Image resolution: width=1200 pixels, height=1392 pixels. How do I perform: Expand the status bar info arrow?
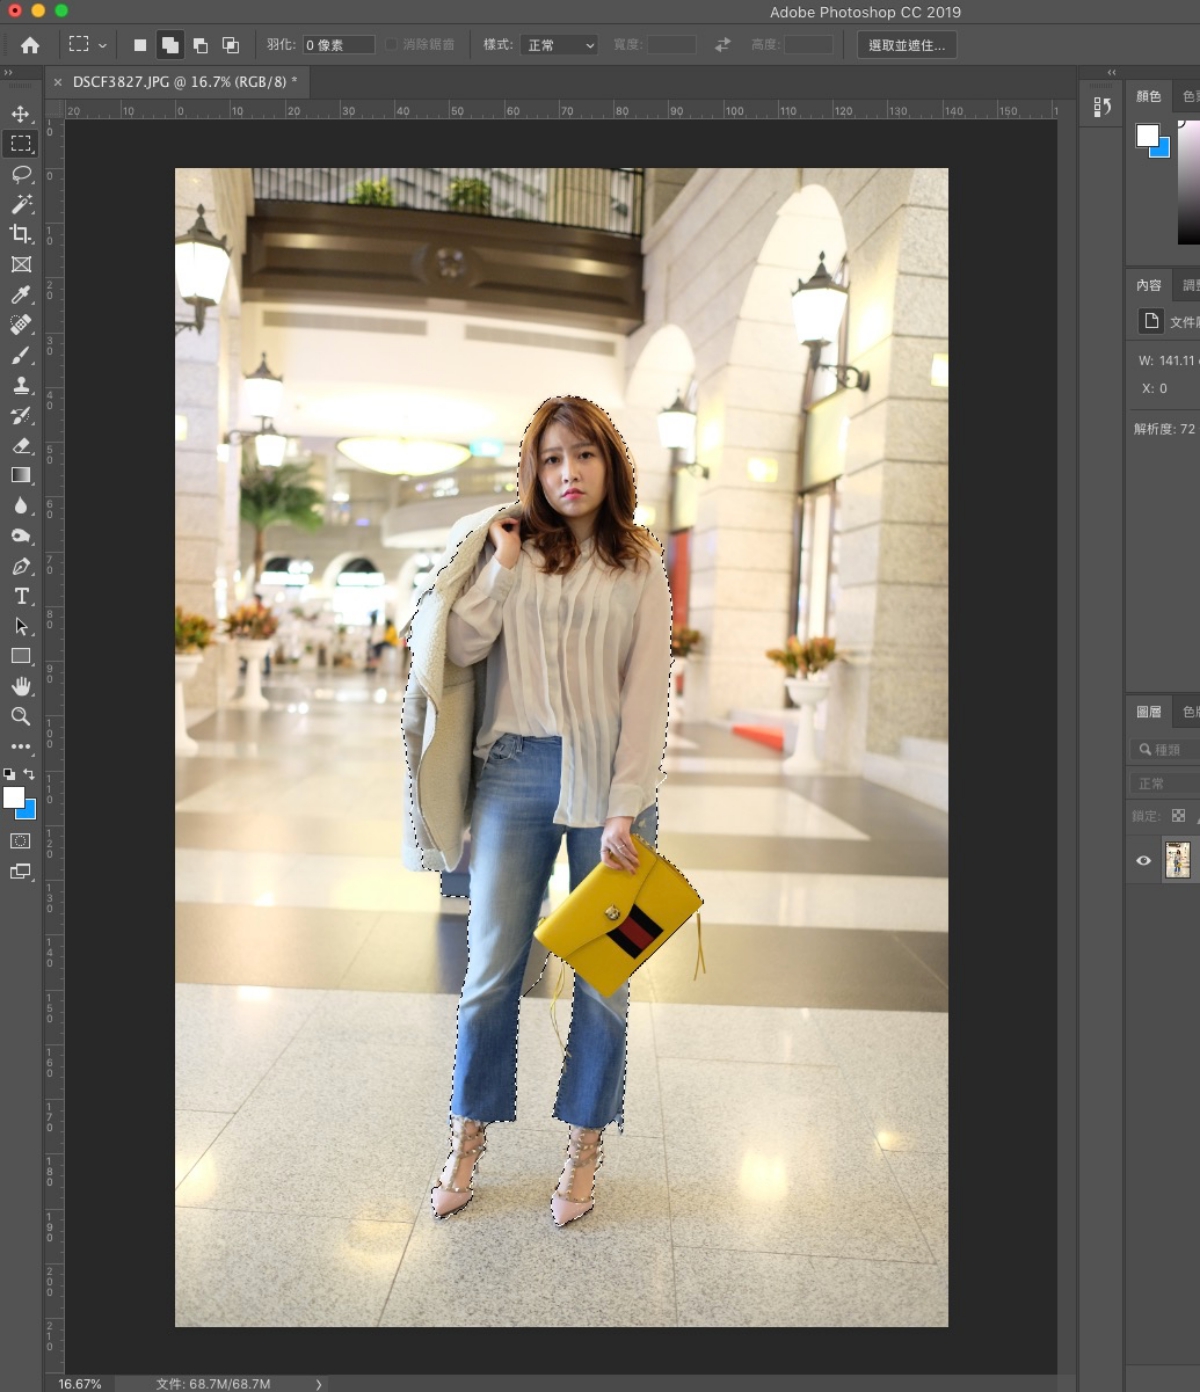319,1384
